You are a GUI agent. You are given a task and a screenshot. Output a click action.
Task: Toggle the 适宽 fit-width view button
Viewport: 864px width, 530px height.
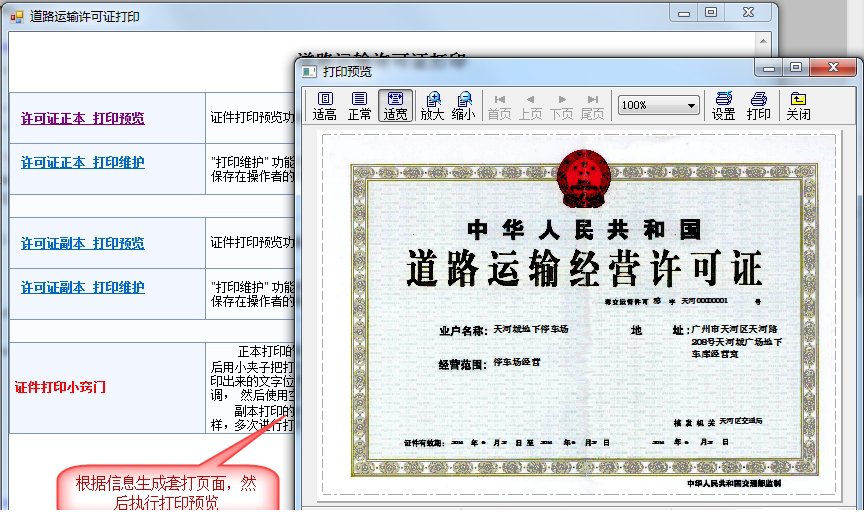pyautogui.click(x=395, y=105)
